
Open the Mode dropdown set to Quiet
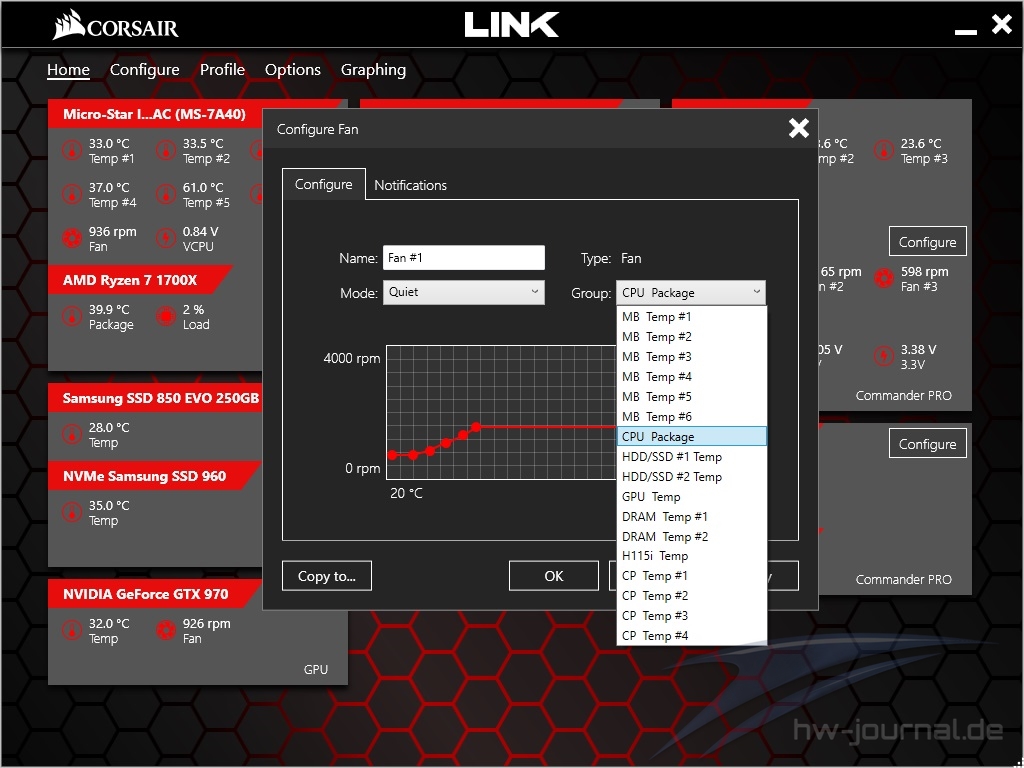pyautogui.click(x=463, y=292)
